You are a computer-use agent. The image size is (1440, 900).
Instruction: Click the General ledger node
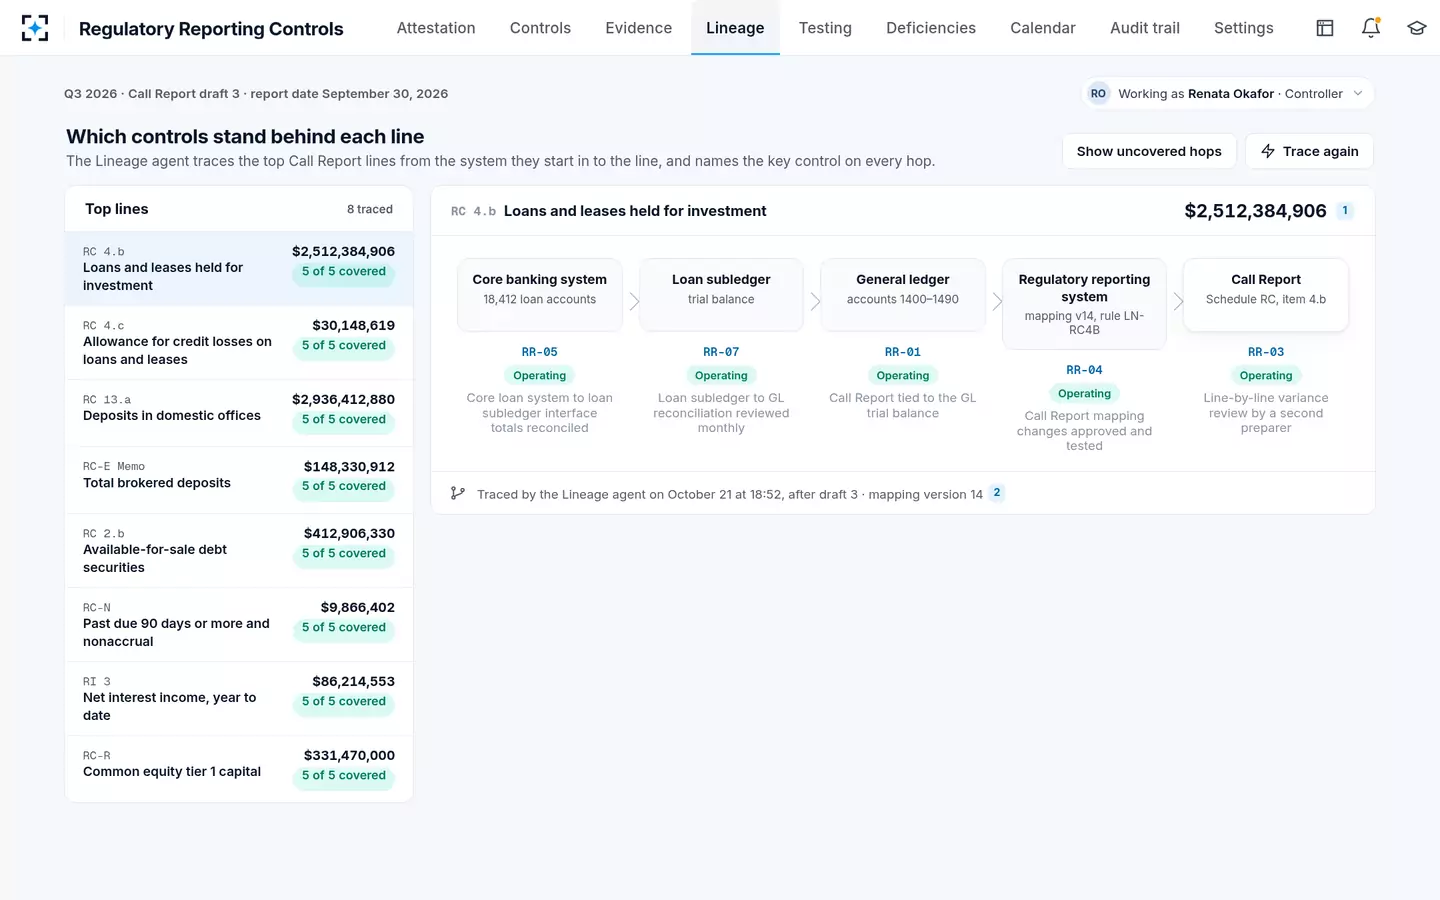click(x=903, y=295)
